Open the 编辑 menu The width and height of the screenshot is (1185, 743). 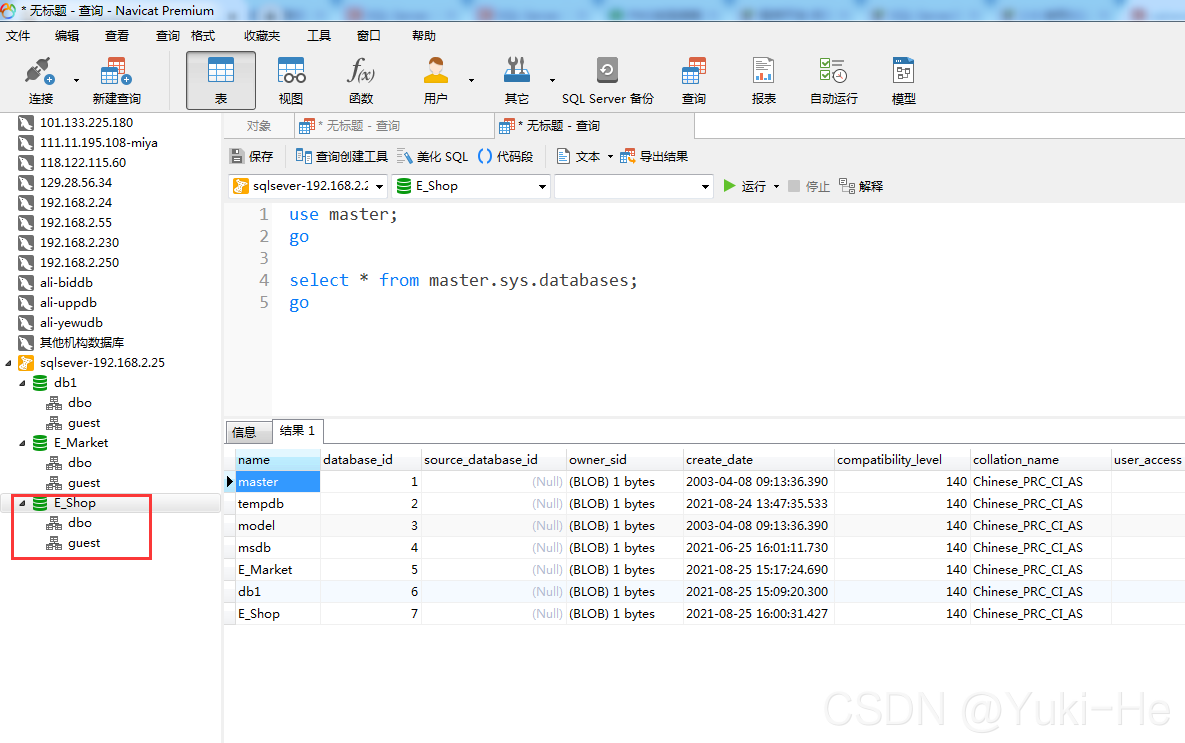tap(67, 36)
